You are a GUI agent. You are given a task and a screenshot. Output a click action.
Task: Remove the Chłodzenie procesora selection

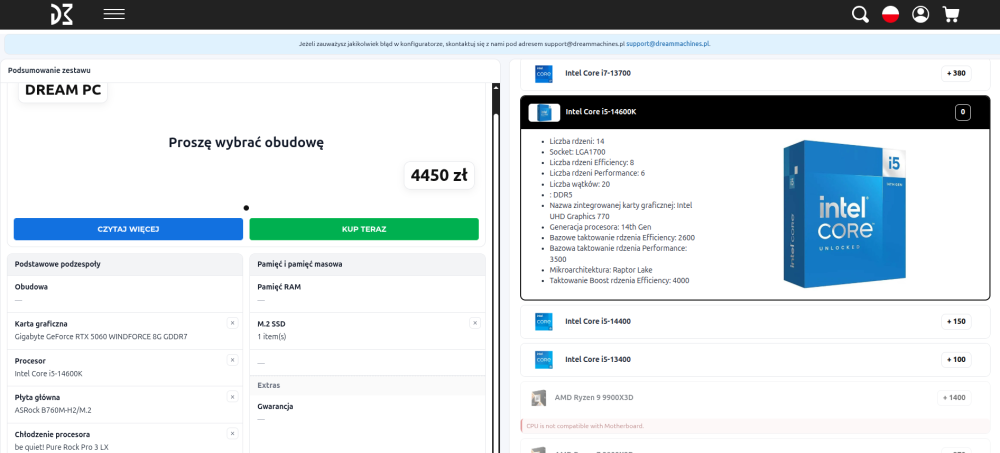232,434
